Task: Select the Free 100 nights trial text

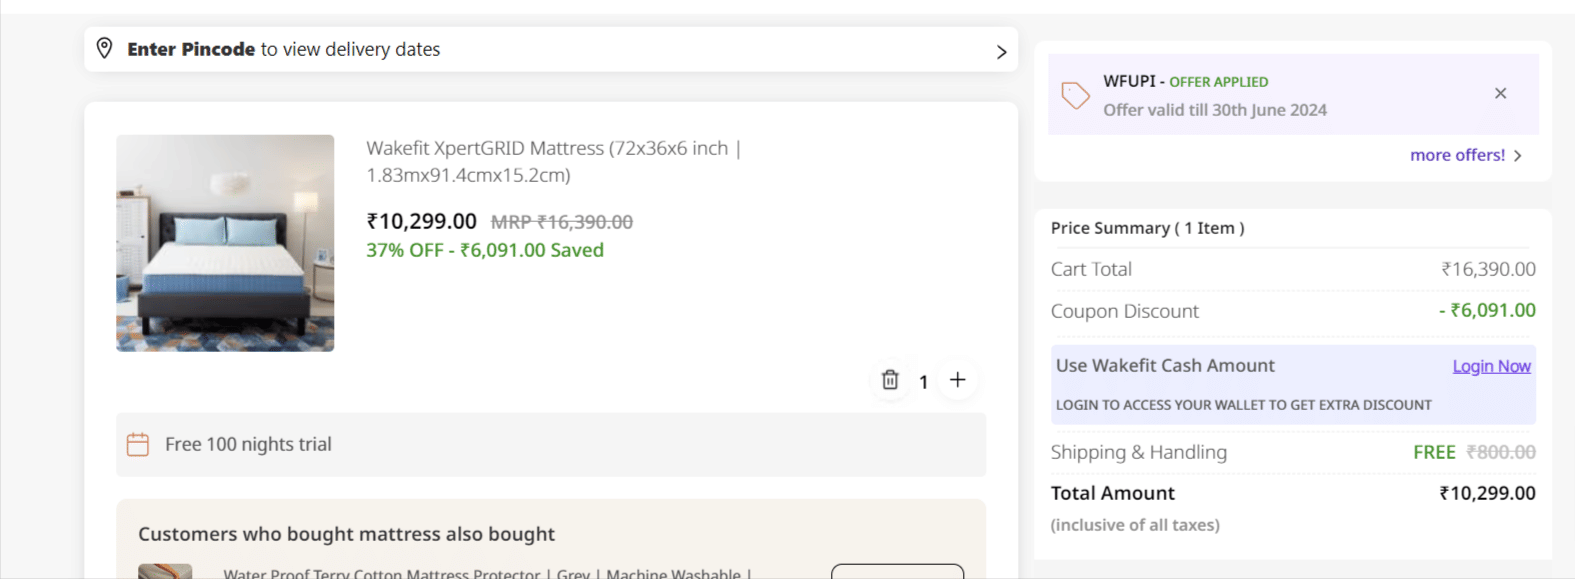Action: (x=248, y=444)
